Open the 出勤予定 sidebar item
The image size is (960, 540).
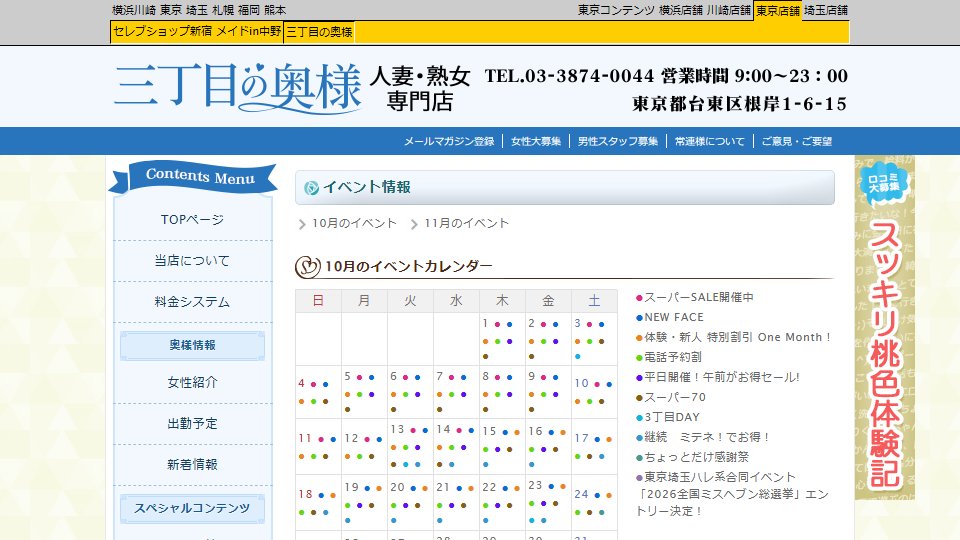tap(192, 424)
